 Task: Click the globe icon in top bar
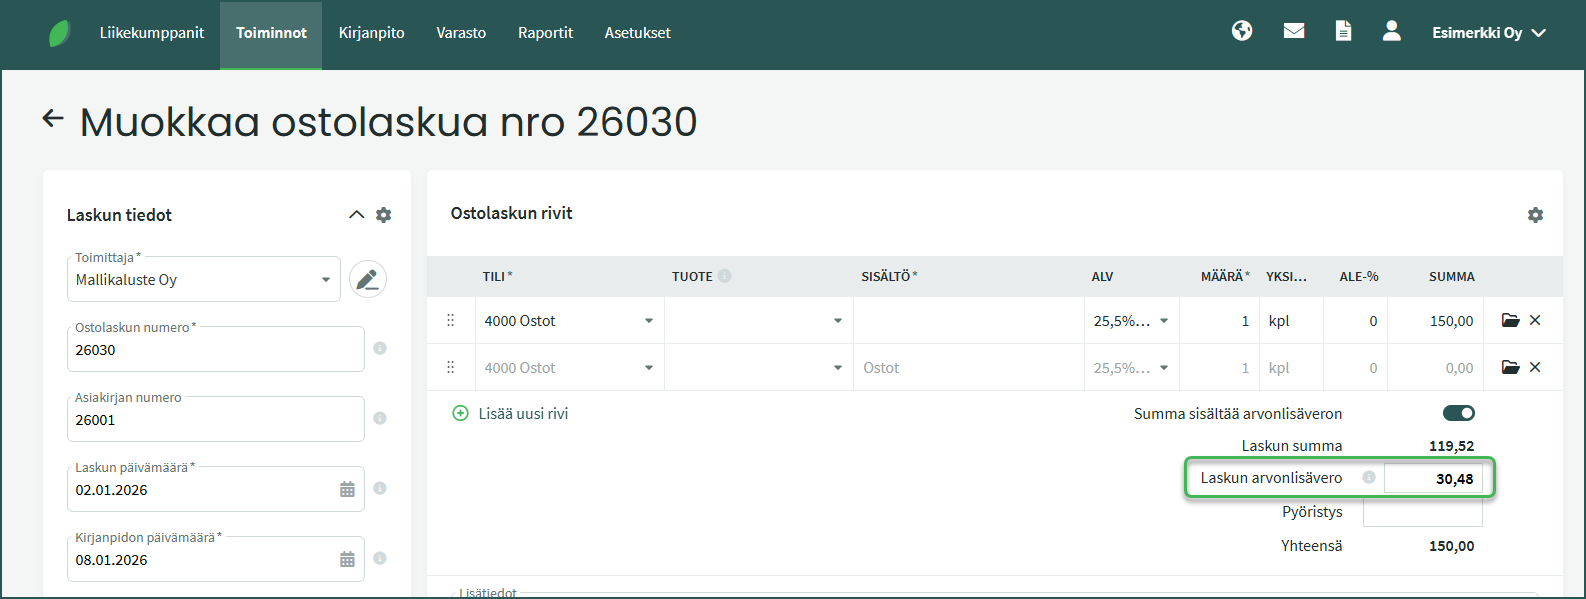pos(1242,31)
